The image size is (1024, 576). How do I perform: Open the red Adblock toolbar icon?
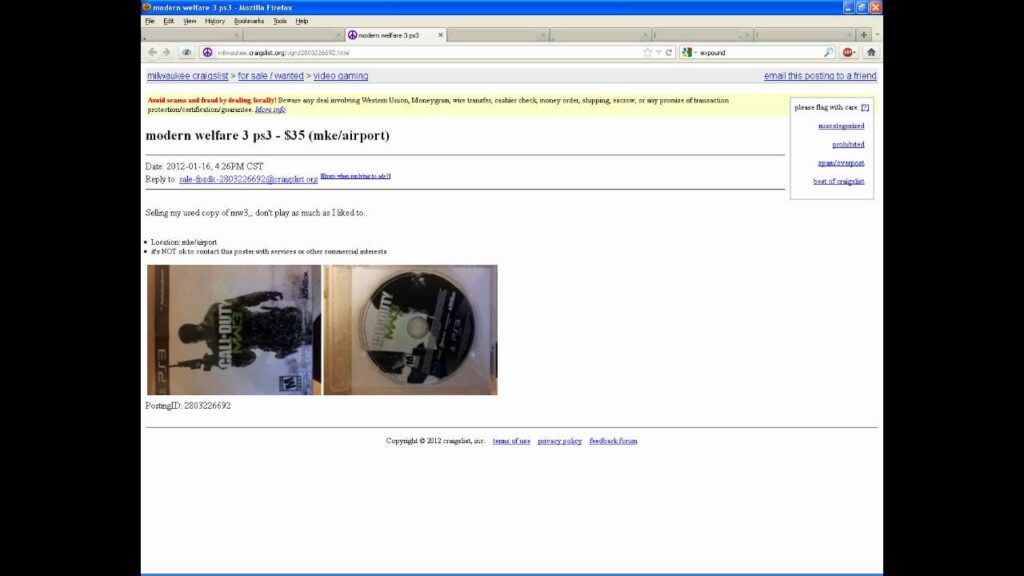coord(848,52)
